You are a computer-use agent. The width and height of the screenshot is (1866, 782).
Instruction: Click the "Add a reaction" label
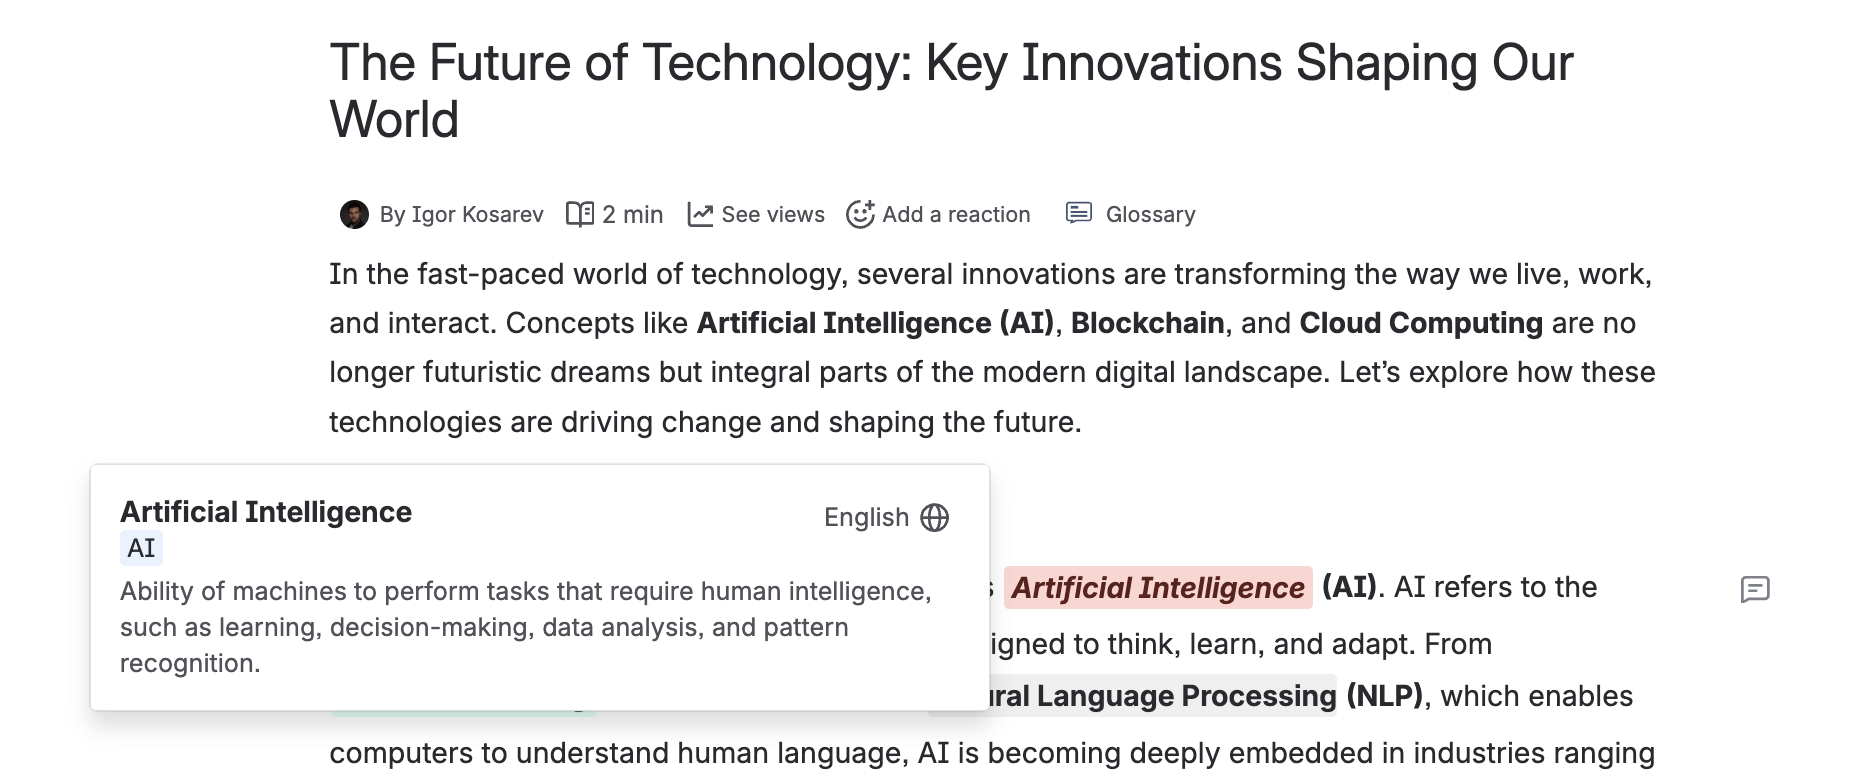pos(956,215)
